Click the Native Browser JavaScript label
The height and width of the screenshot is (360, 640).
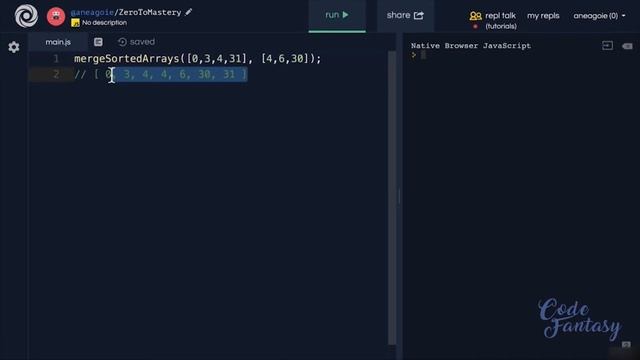coord(471,46)
